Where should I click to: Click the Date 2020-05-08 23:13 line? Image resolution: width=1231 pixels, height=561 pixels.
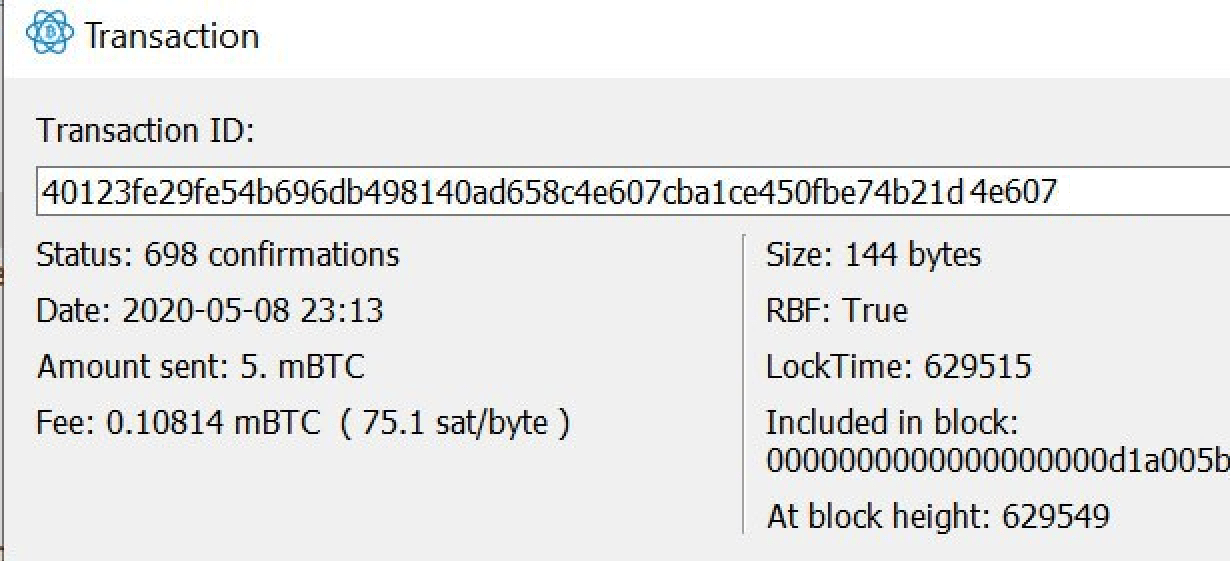tap(210, 310)
